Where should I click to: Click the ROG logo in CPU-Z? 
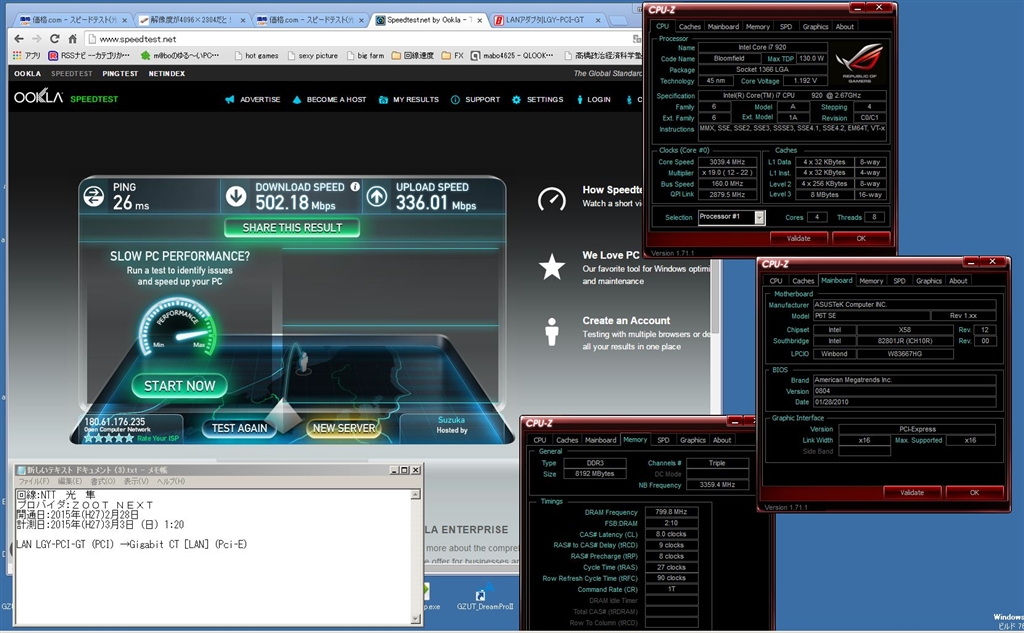click(859, 65)
